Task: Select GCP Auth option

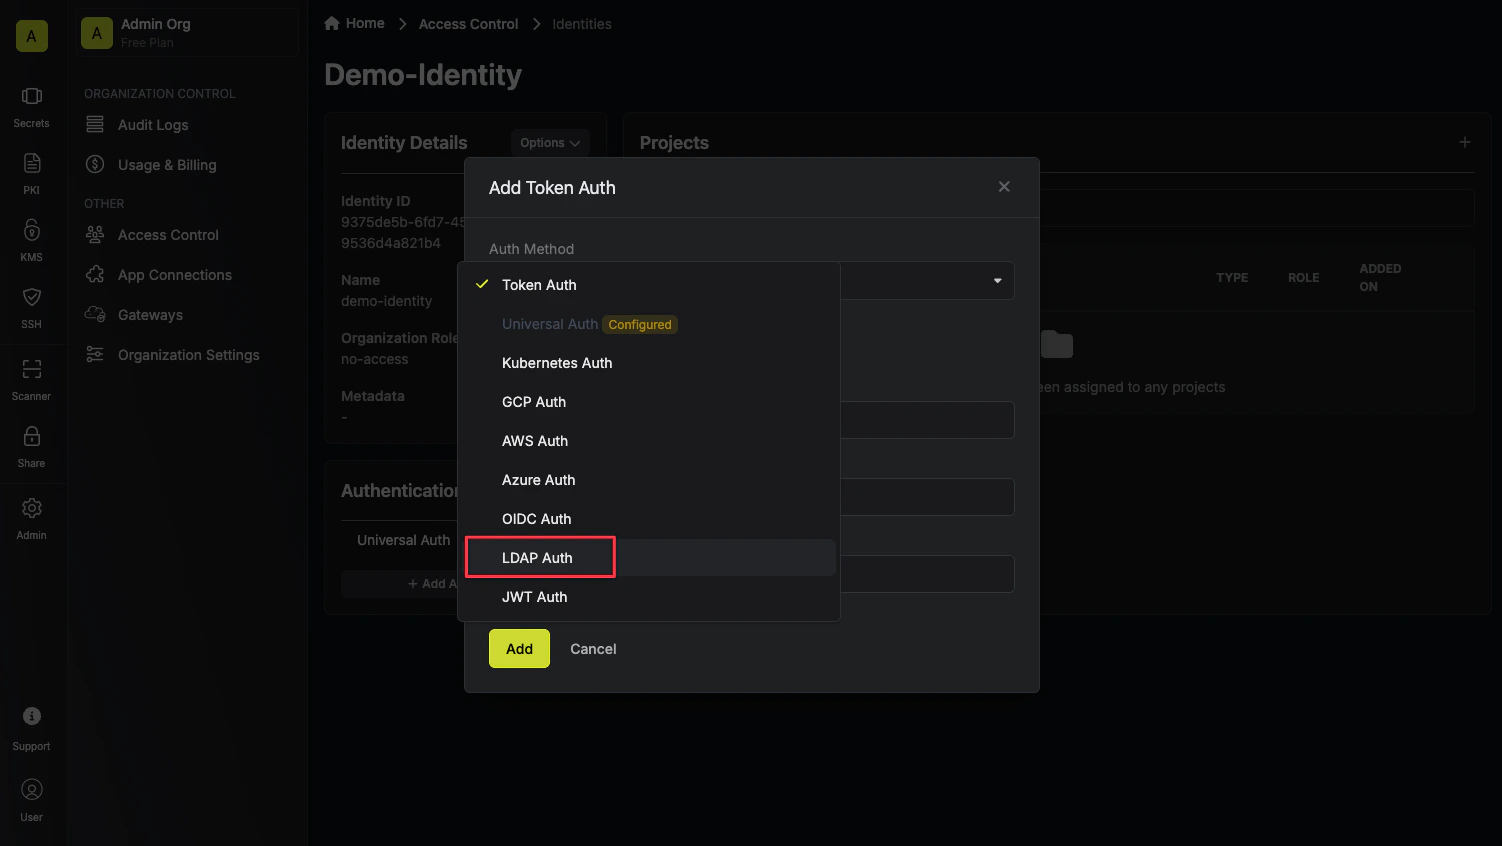Action: (x=648, y=402)
